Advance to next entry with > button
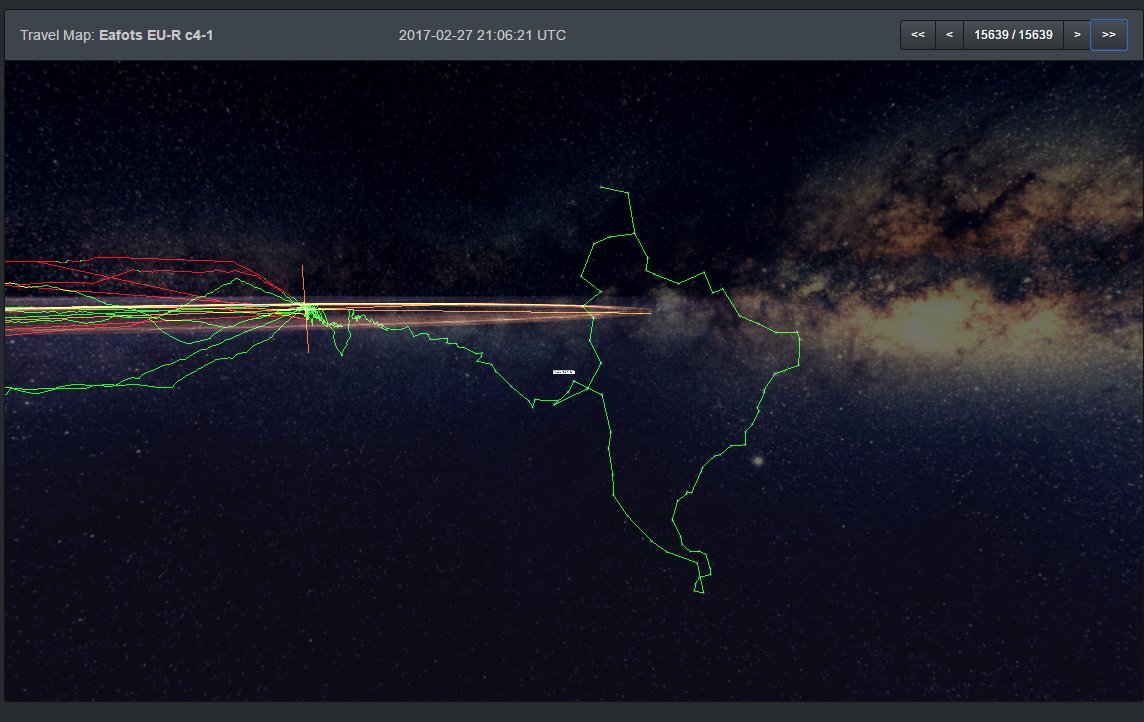The width and height of the screenshot is (1144, 722). (1077, 35)
